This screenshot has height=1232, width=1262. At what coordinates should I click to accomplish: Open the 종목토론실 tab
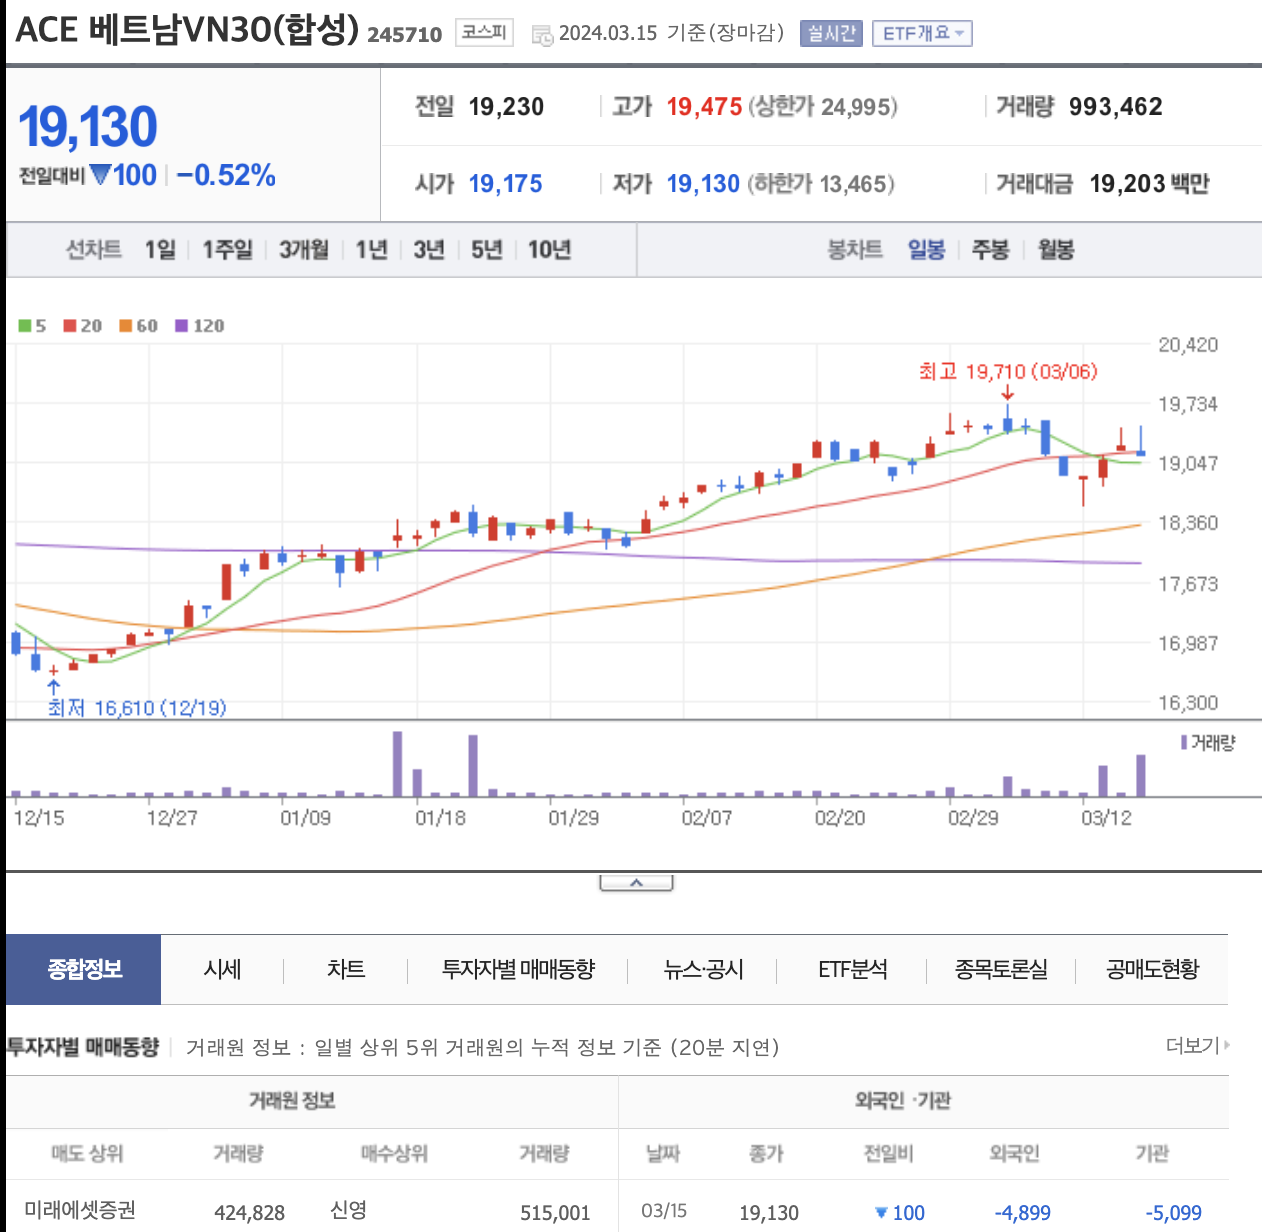(x=1001, y=969)
